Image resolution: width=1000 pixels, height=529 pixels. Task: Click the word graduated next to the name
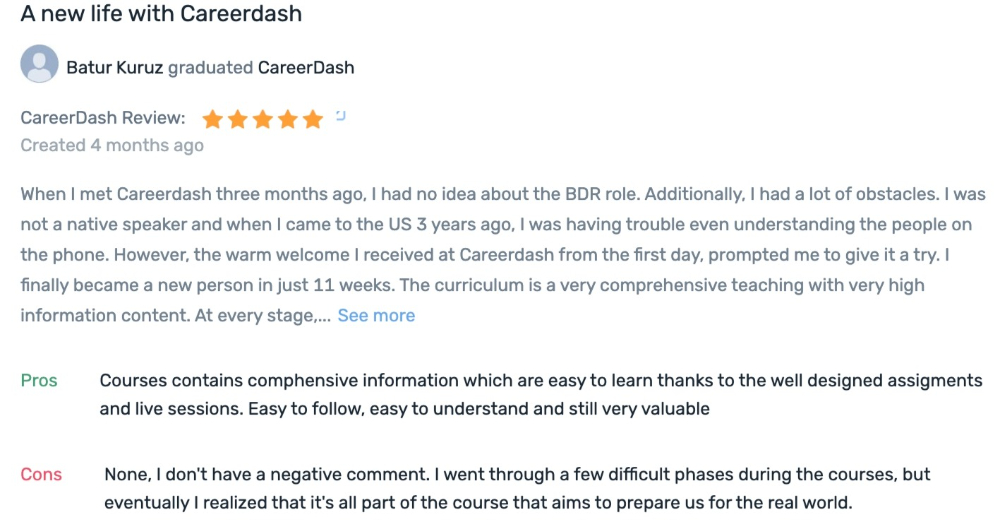(210, 68)
